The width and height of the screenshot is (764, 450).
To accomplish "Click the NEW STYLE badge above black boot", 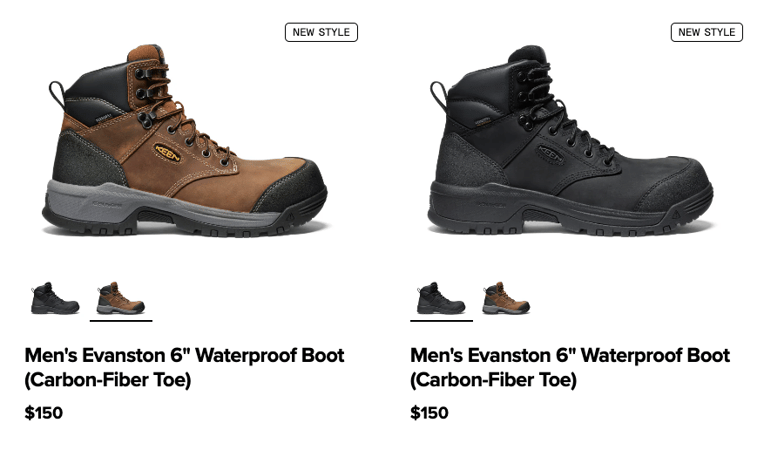I will pos(707,32).
